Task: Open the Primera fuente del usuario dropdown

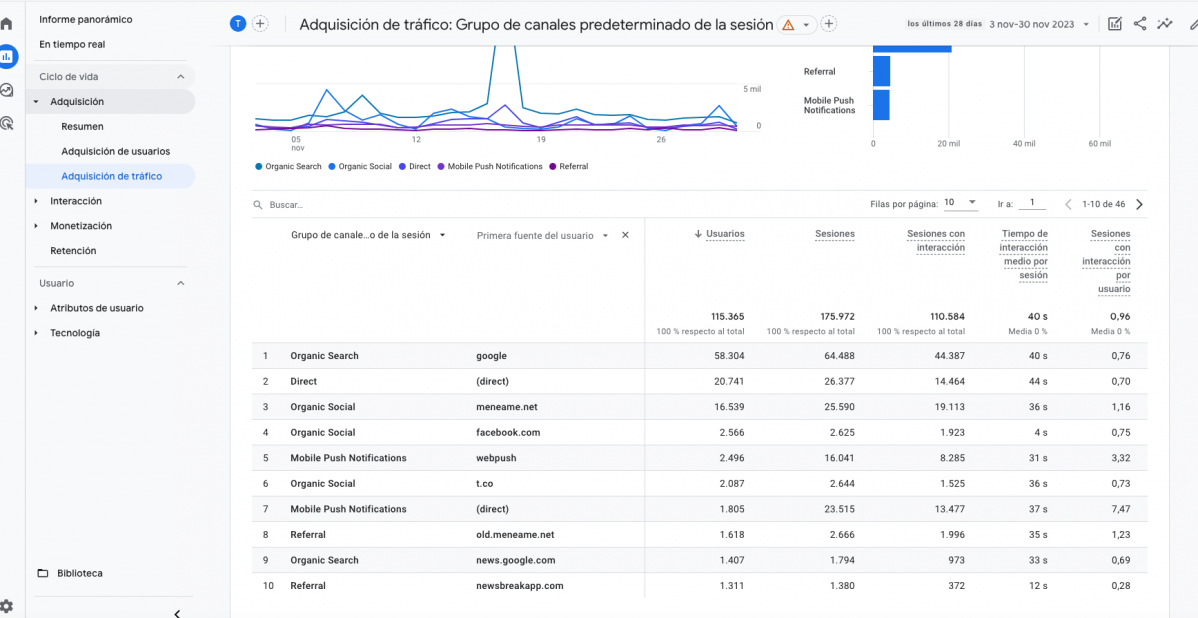Action: pyautogui.click(x=542, y=235)
